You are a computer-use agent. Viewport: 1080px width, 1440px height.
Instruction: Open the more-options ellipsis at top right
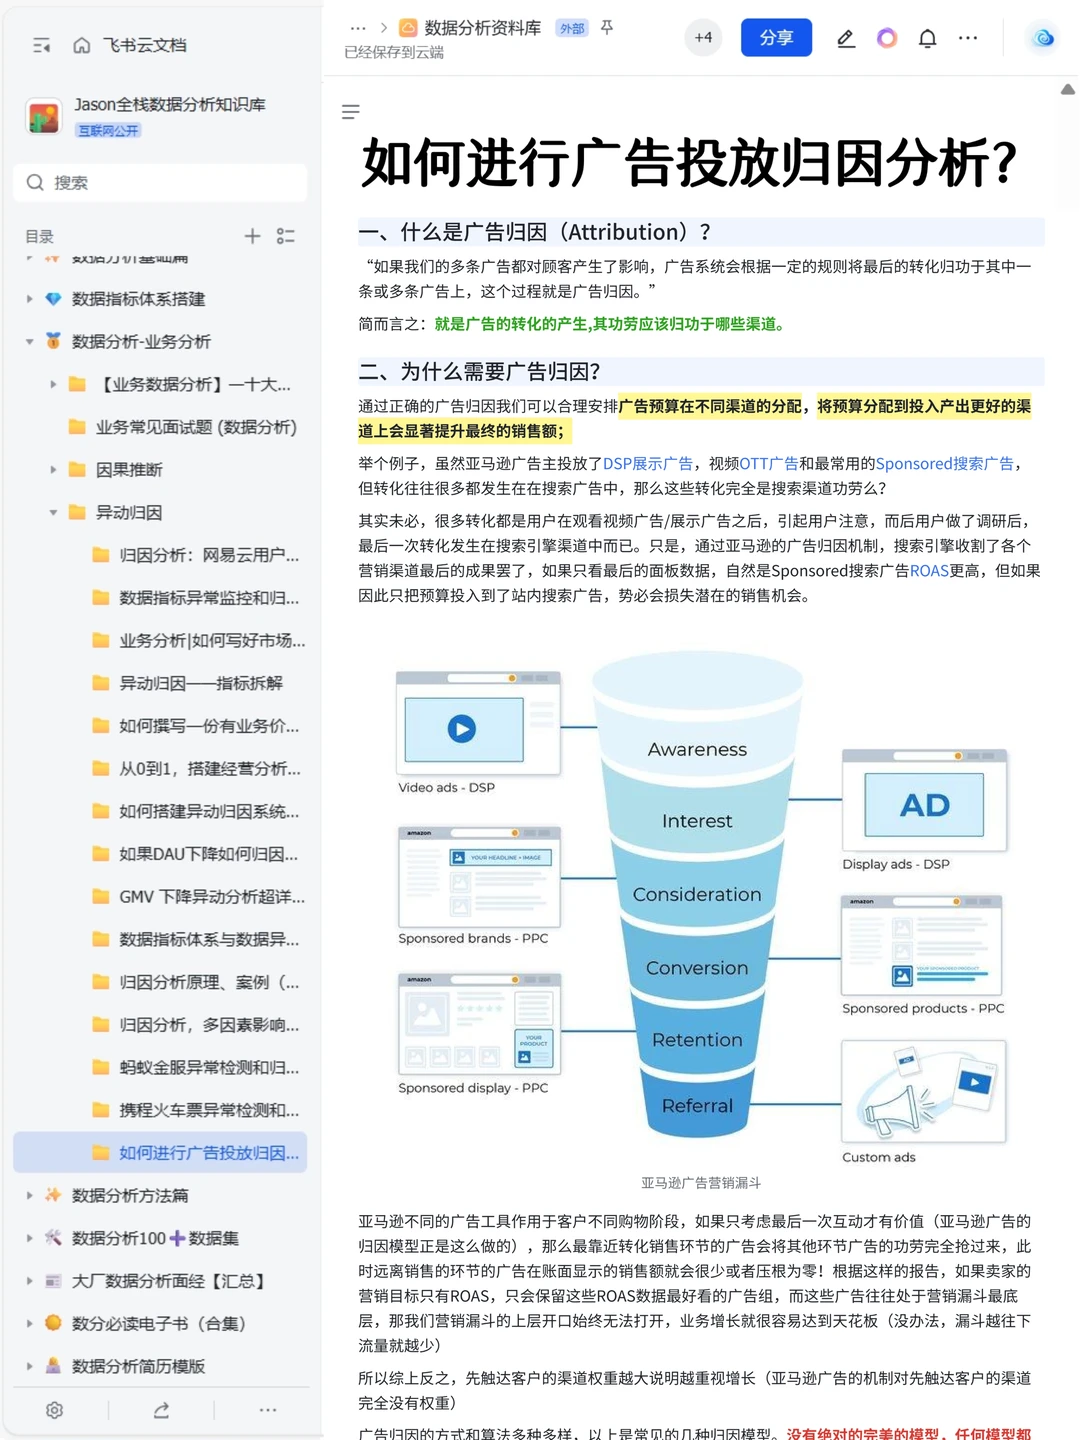967,38
